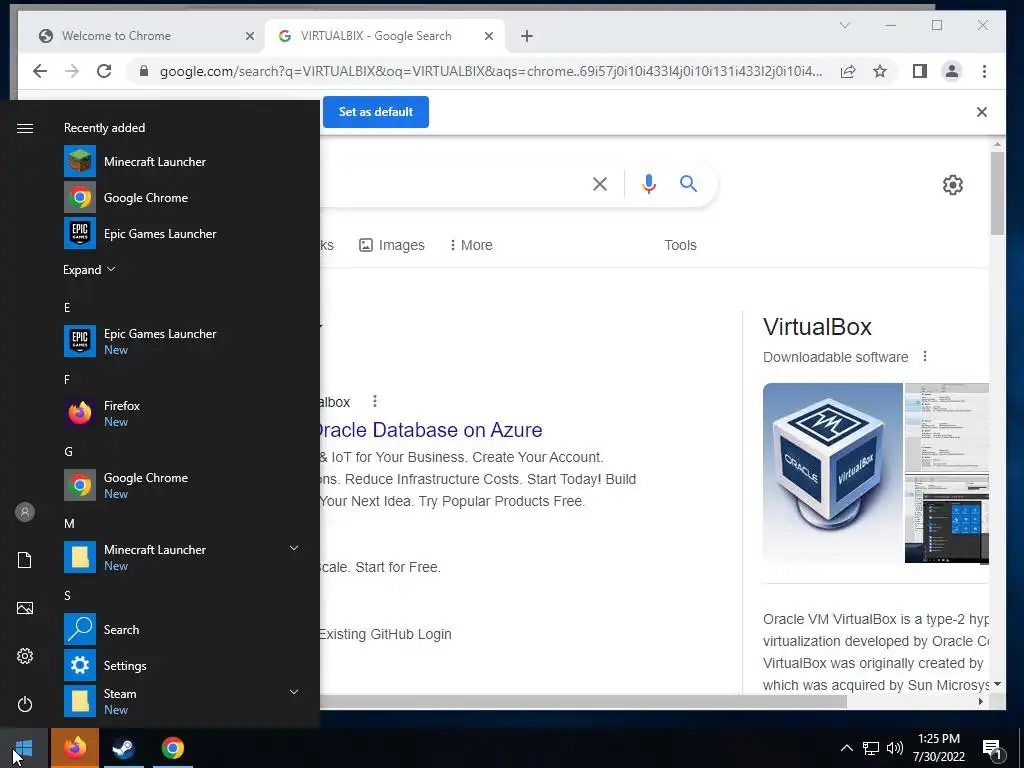
Task: View the VirtualBox logo image
Action: click(833, 473)
